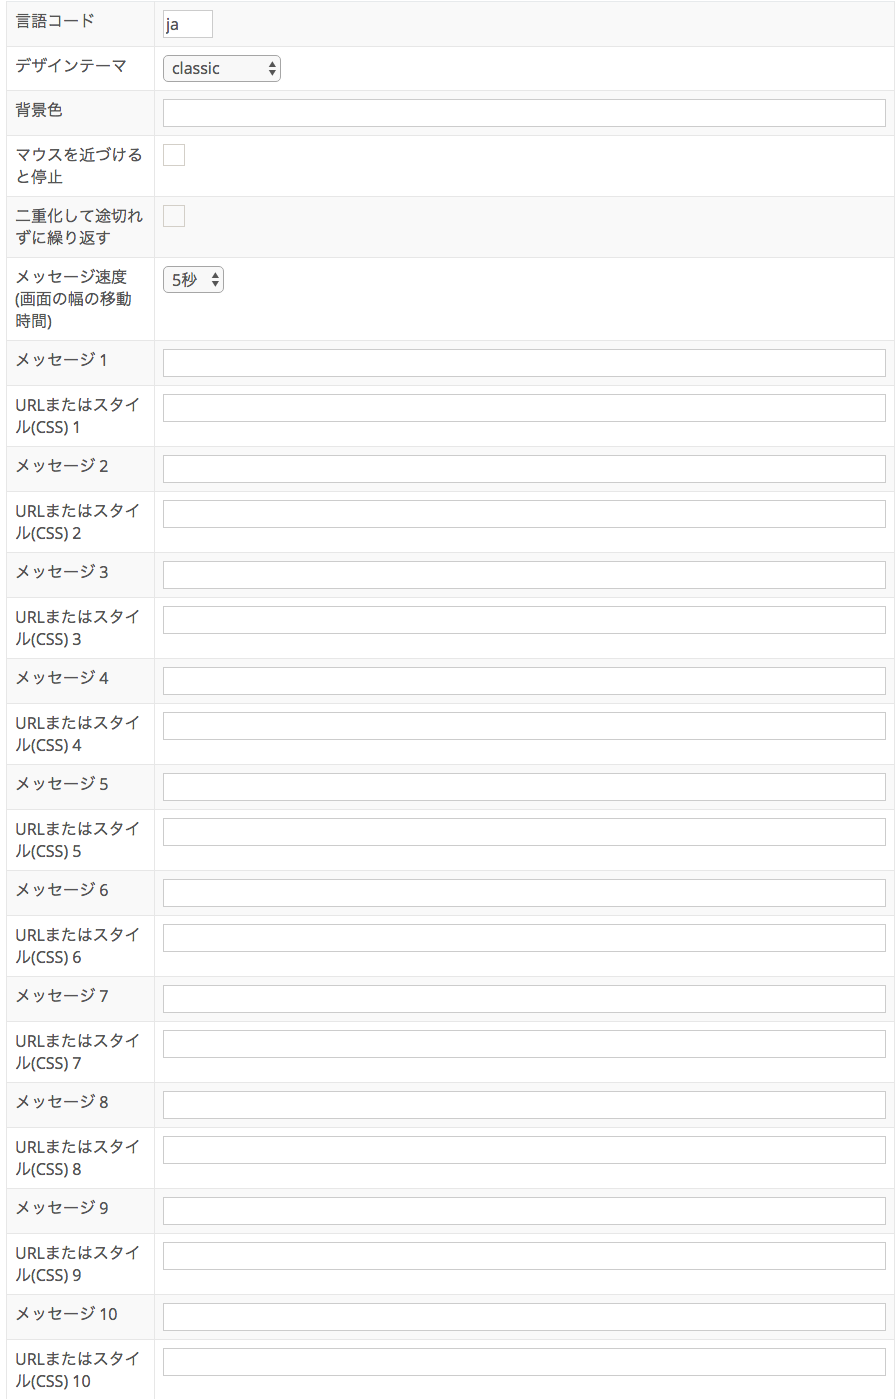
Task: Click the URLまたはスタイル(CSS) 2 field
Action: [524, 514]
